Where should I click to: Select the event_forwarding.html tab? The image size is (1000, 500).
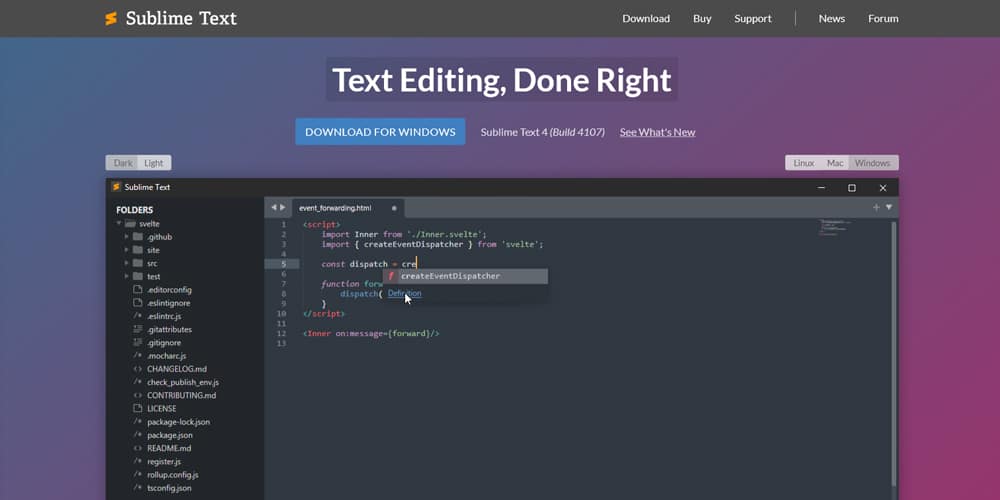tap(348, 208)
